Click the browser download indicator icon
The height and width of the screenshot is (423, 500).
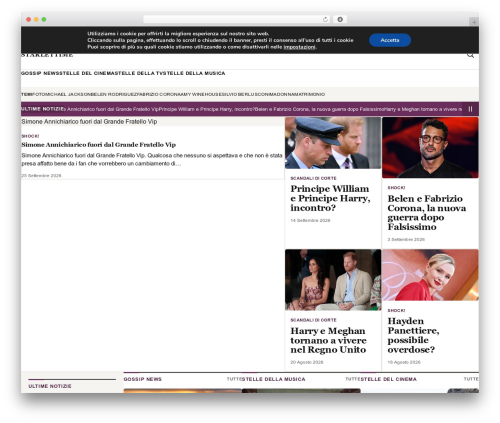click(340, 19)
